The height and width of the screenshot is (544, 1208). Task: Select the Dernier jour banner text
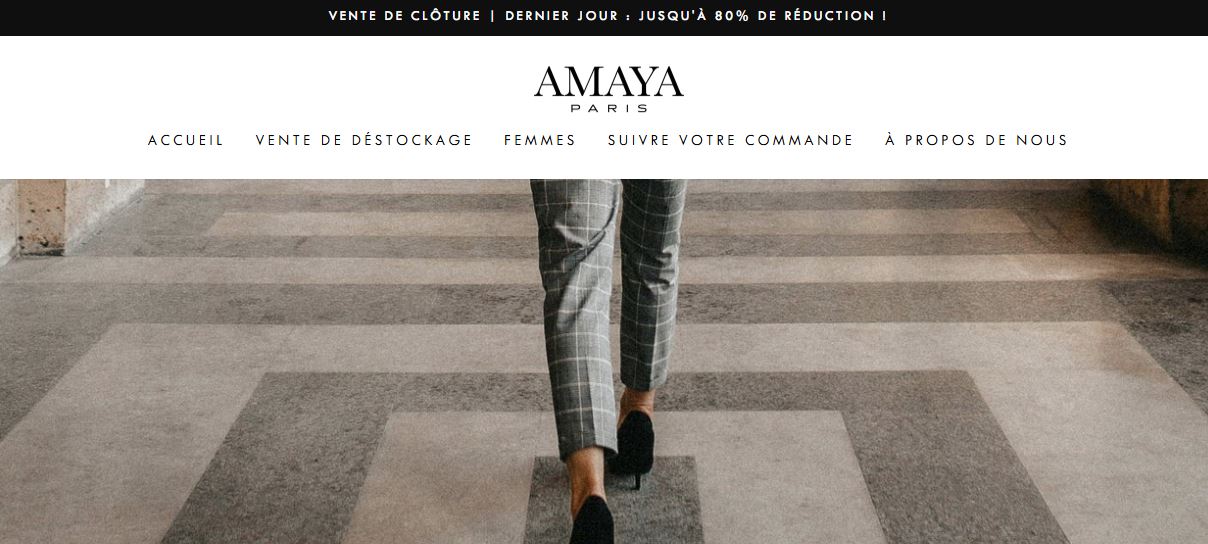point(559,16)
